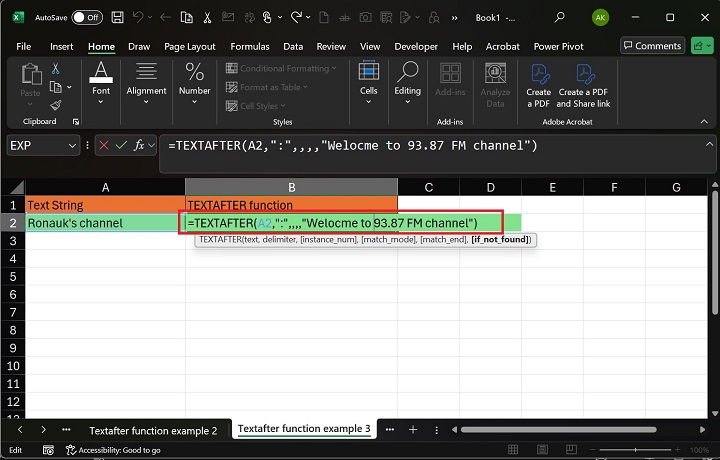Viewport: 720px width, 460px height.
Task: Select cell A2 containing Ronauk's channel
Action: tap(105, 222)
